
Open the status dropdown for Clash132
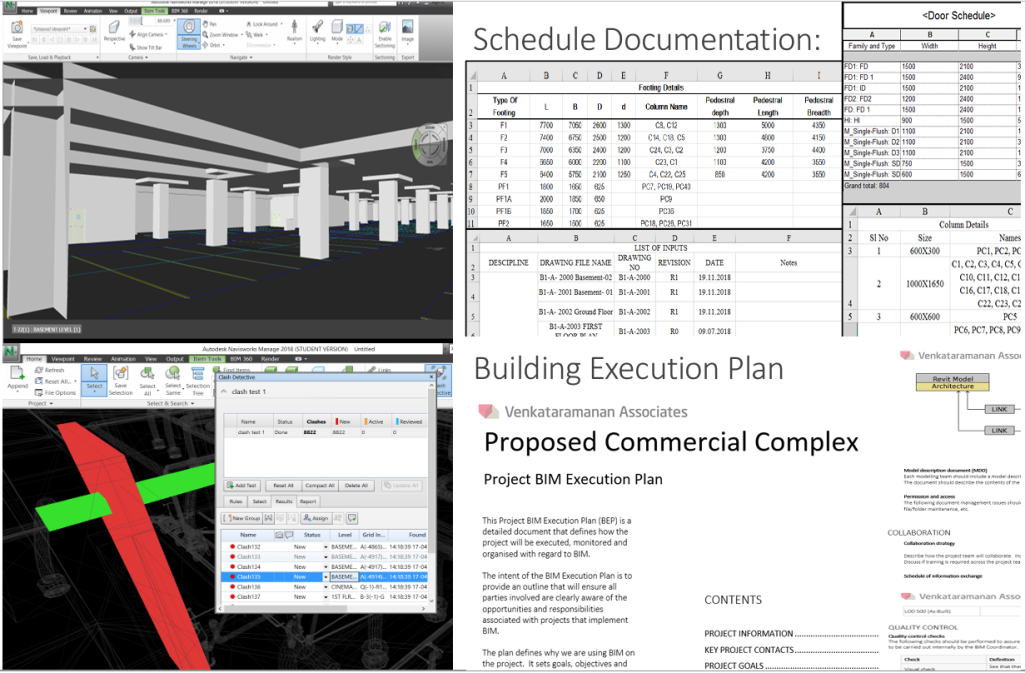point(325,547)
